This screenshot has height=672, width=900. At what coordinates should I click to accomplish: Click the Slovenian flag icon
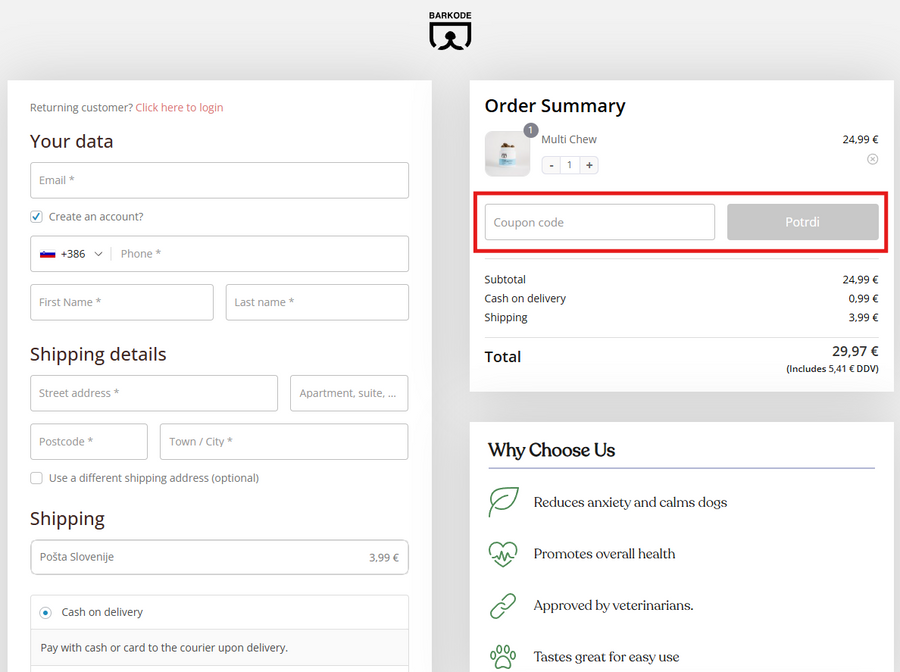click(x=47, y=254)
